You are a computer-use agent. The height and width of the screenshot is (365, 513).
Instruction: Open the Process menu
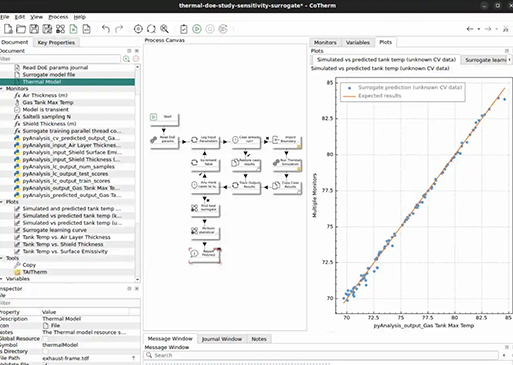[x=58, y=17]
